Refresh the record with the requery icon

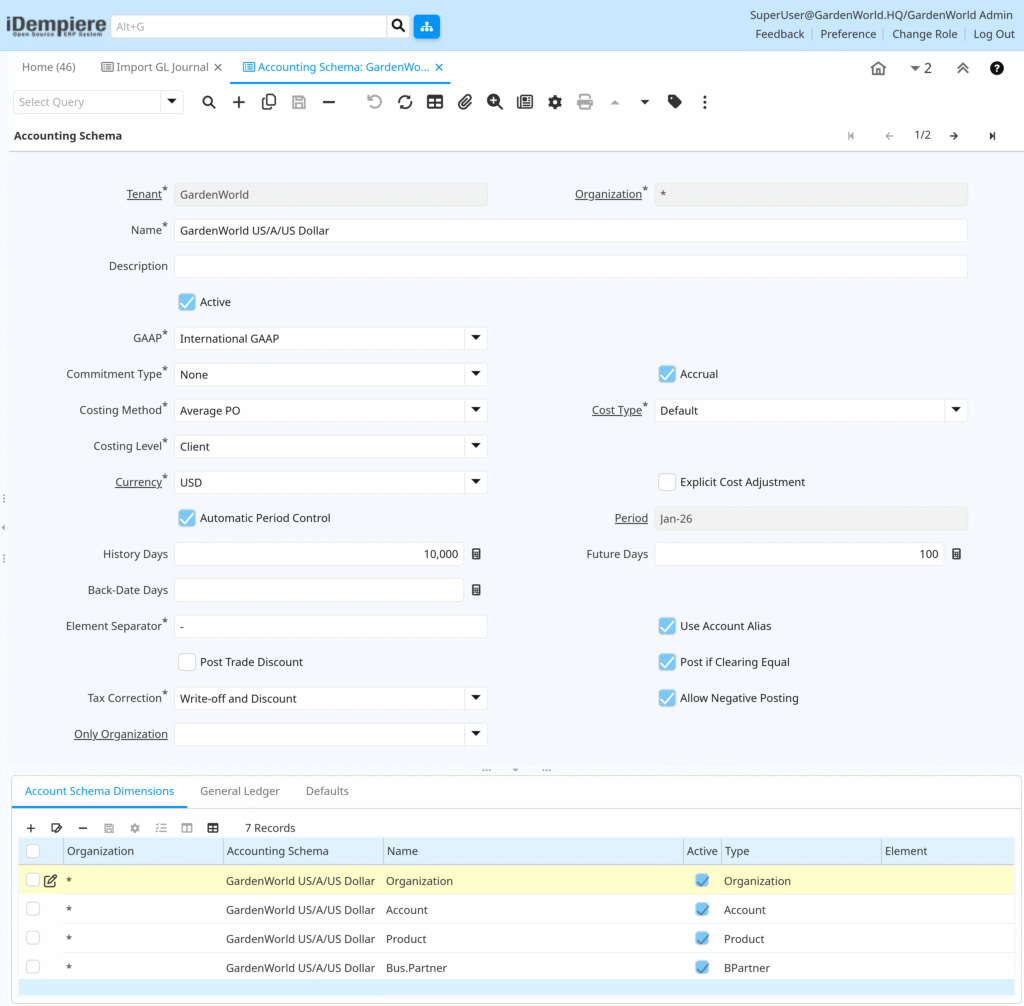tap(404, 101)
